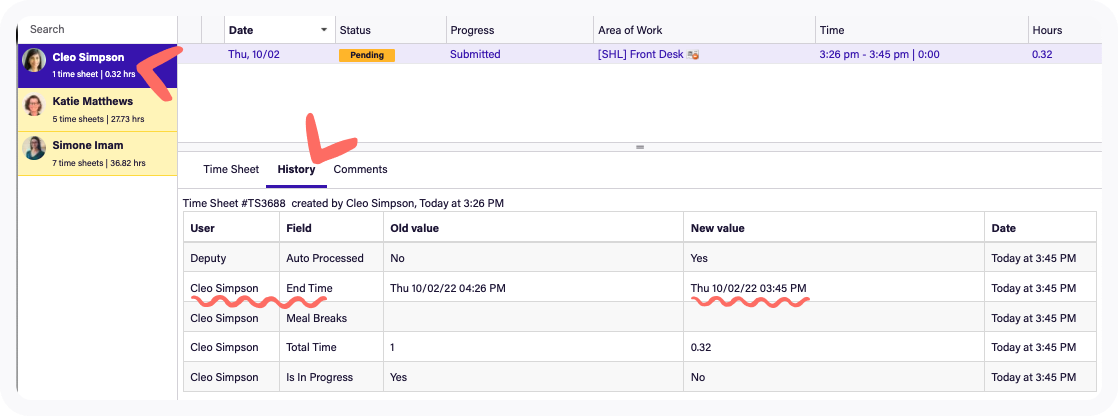Click the icon beside [SHL] Front Desk

pyautogui.click(x=692, y=54)
